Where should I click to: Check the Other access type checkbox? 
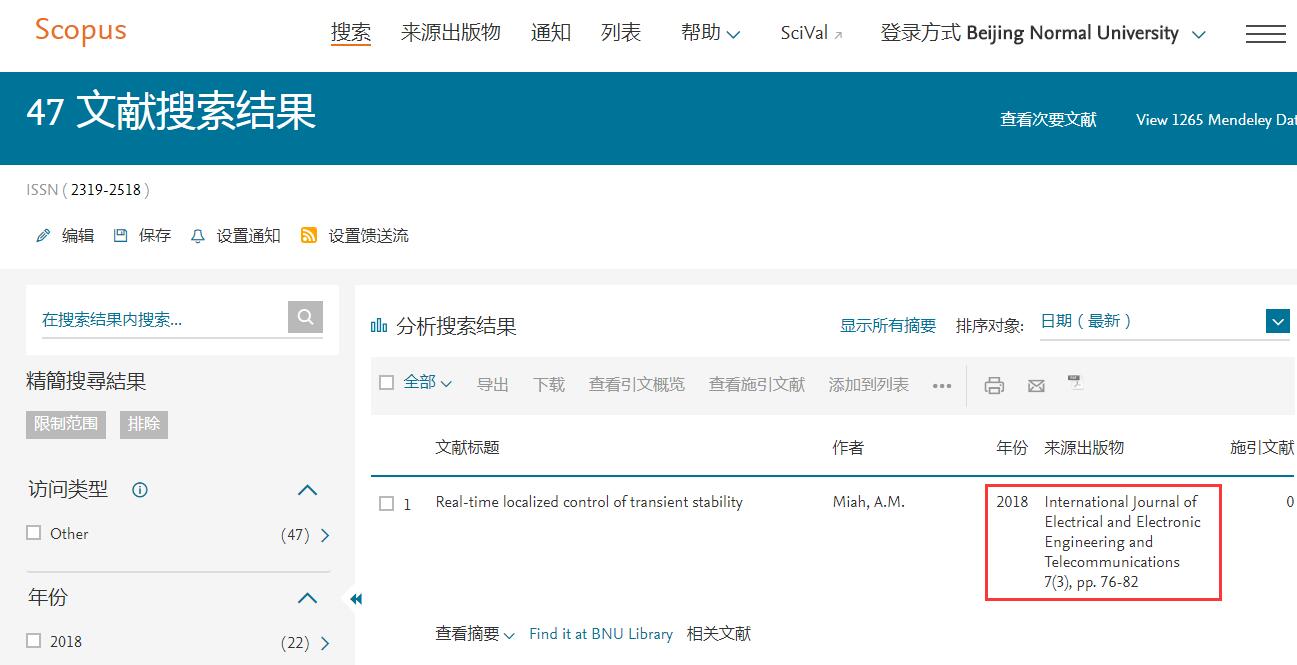[x=34, y=533]
